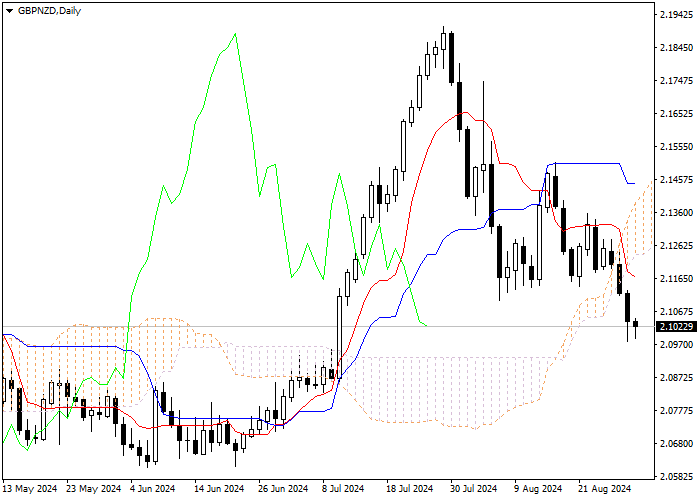The image size is (700, 500).
Task: Click the last candlestick on the chart
Action: 636,324
